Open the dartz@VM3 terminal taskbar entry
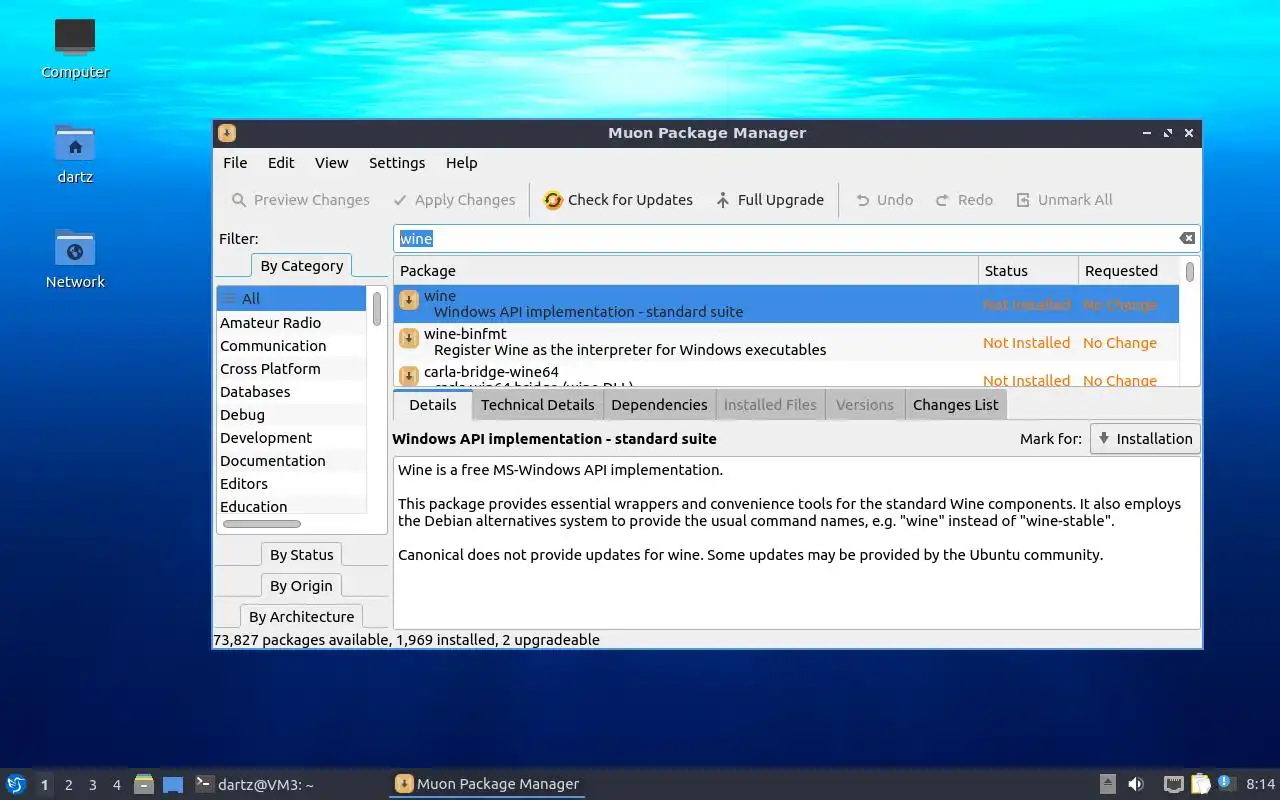 pyautogui.click(x=254, y=785)
